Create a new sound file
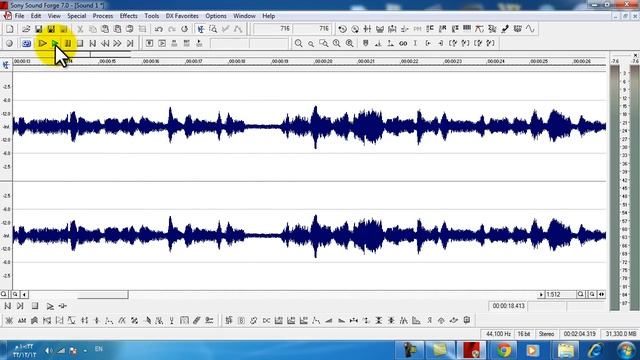The image size is (640, 360). click(10, 29)
